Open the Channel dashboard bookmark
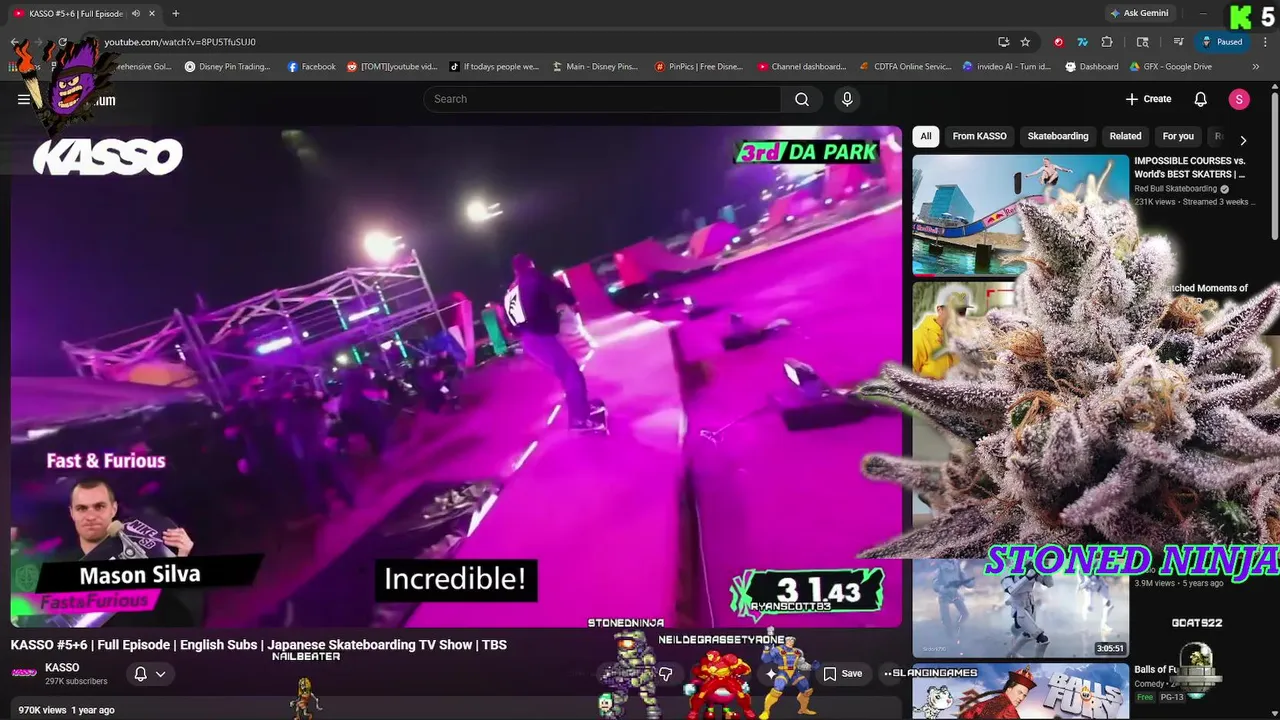The image size is (1280, 720). click(802, 67)
